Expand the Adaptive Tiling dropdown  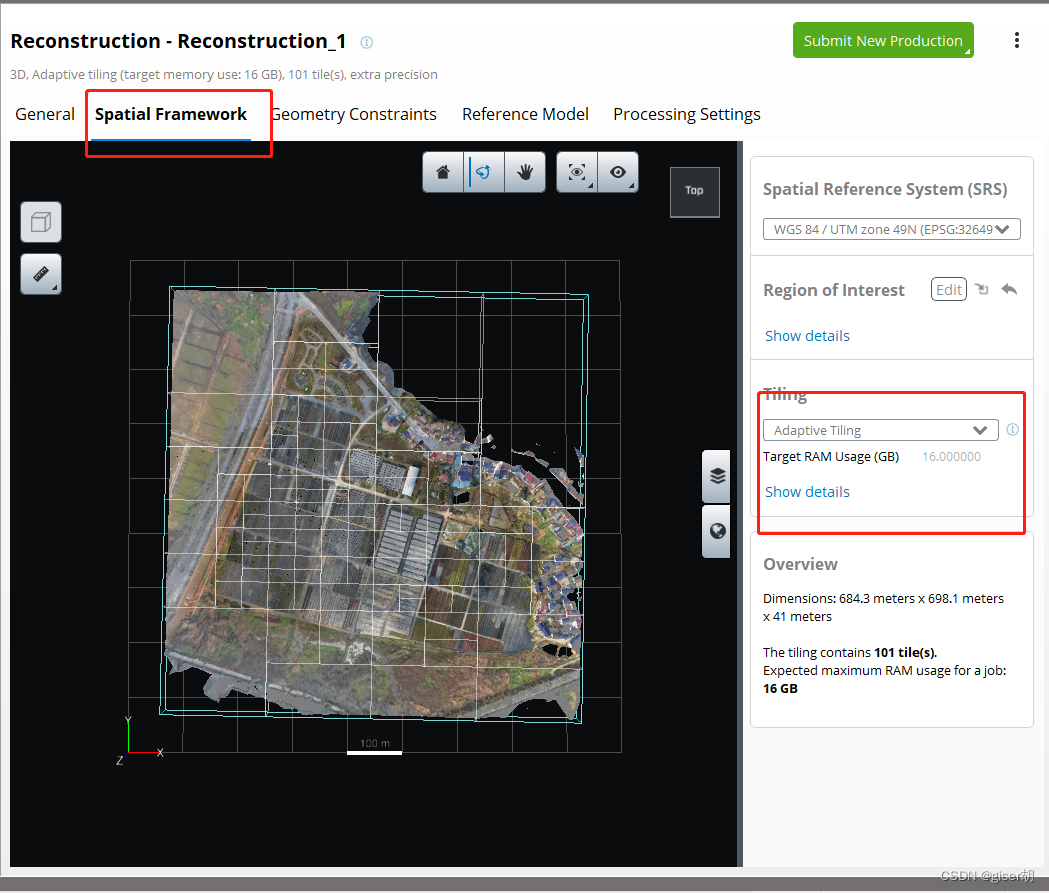880,430
